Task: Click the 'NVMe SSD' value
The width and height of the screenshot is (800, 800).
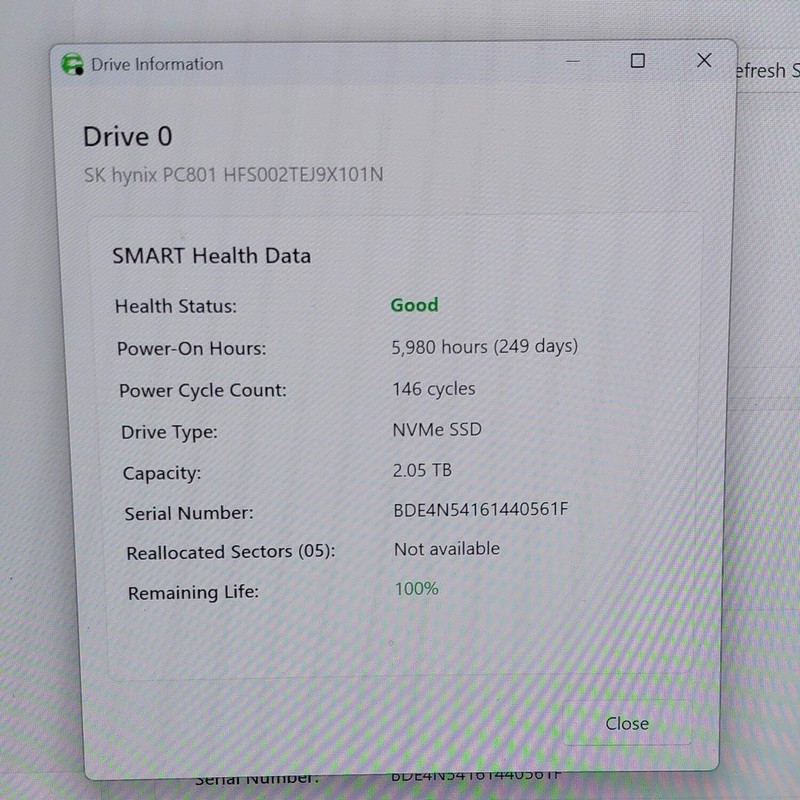Action: [437, 430]
